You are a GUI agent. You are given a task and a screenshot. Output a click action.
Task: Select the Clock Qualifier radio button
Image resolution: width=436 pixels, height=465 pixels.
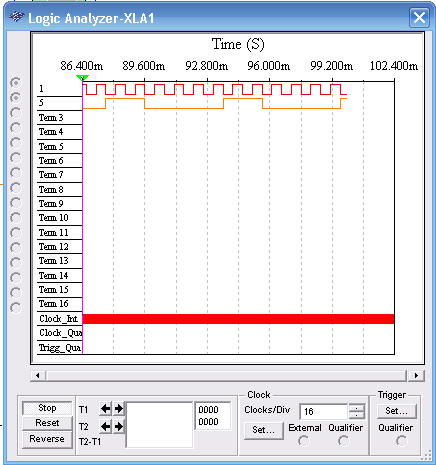(x=344, y=441)
